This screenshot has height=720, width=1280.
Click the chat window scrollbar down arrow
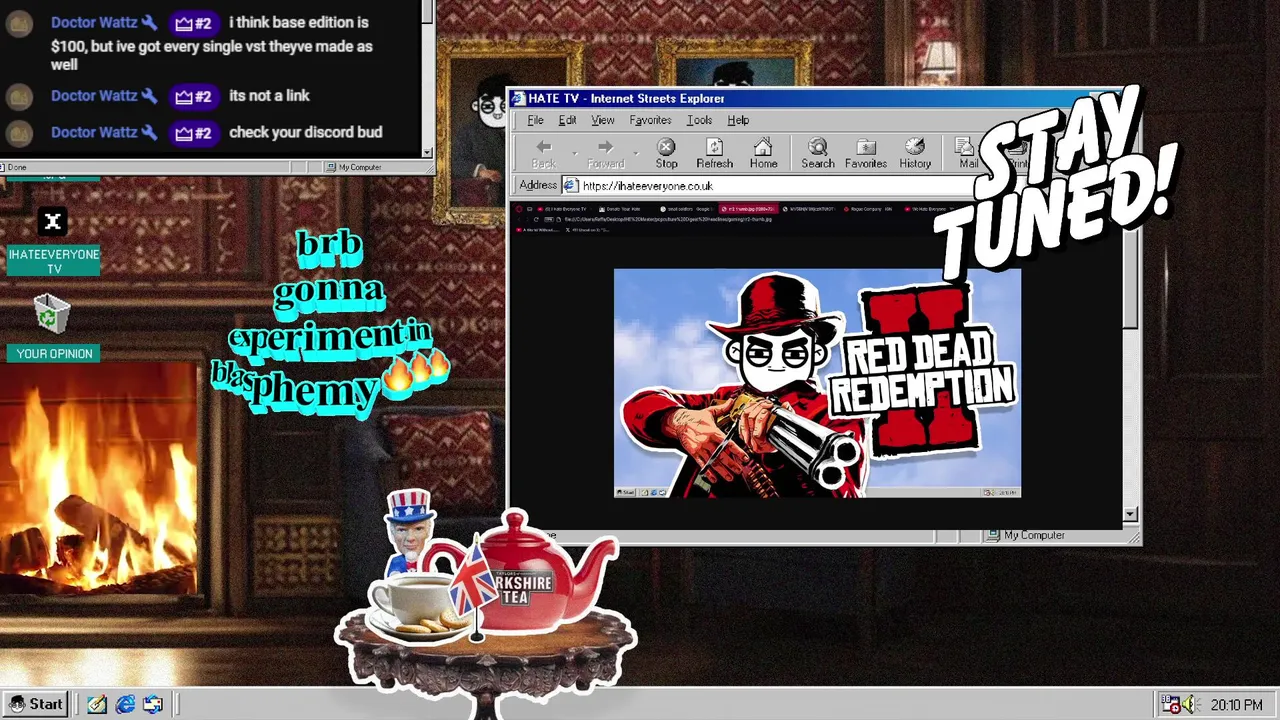[x=428, y=152]
